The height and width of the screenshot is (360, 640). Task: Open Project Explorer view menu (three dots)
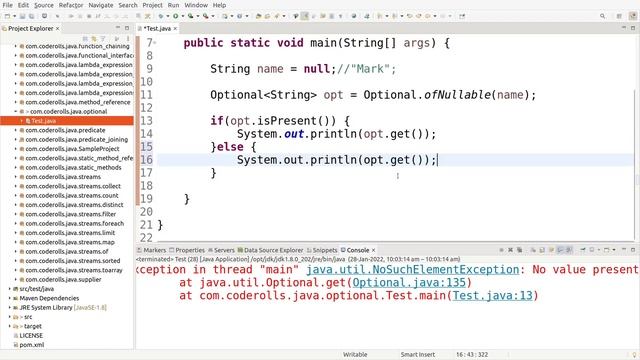[x=128, y=38]
